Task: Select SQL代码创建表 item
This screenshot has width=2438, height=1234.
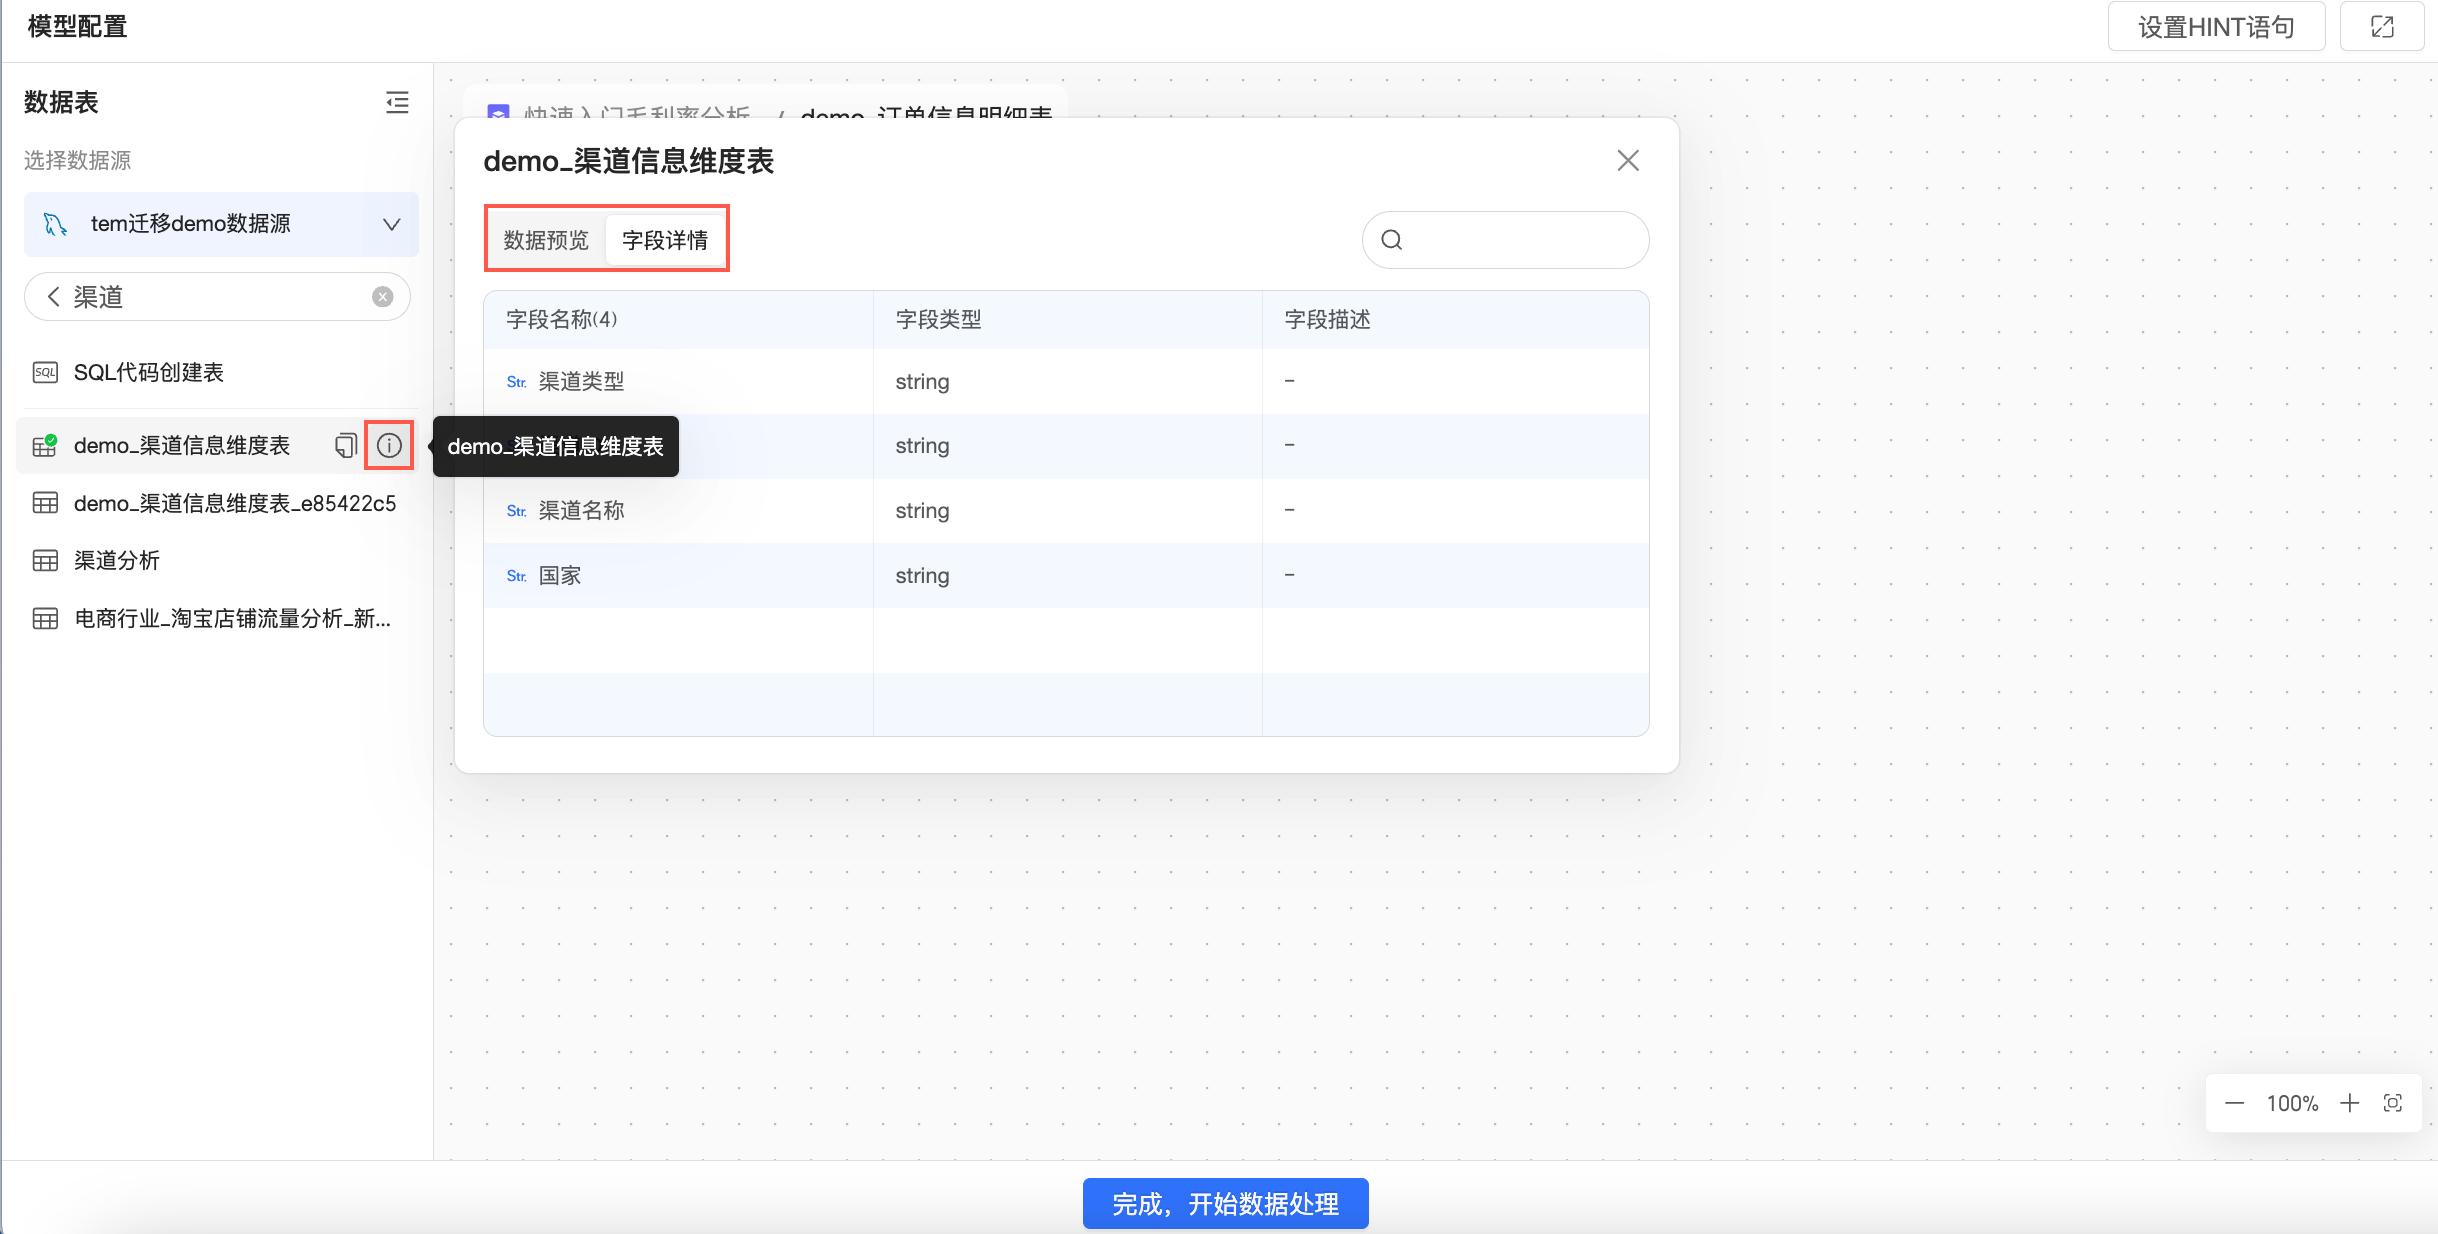Action: 148,372
